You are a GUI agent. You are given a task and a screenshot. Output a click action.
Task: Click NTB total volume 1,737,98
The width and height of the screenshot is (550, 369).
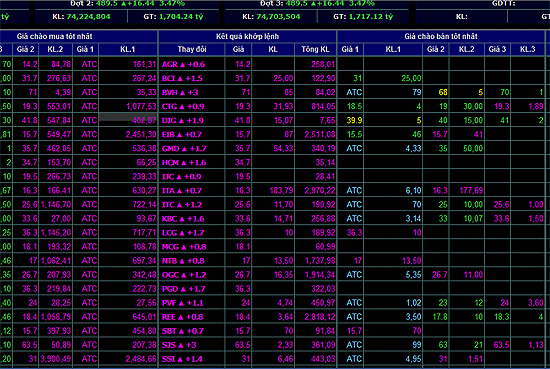(320, 261)
